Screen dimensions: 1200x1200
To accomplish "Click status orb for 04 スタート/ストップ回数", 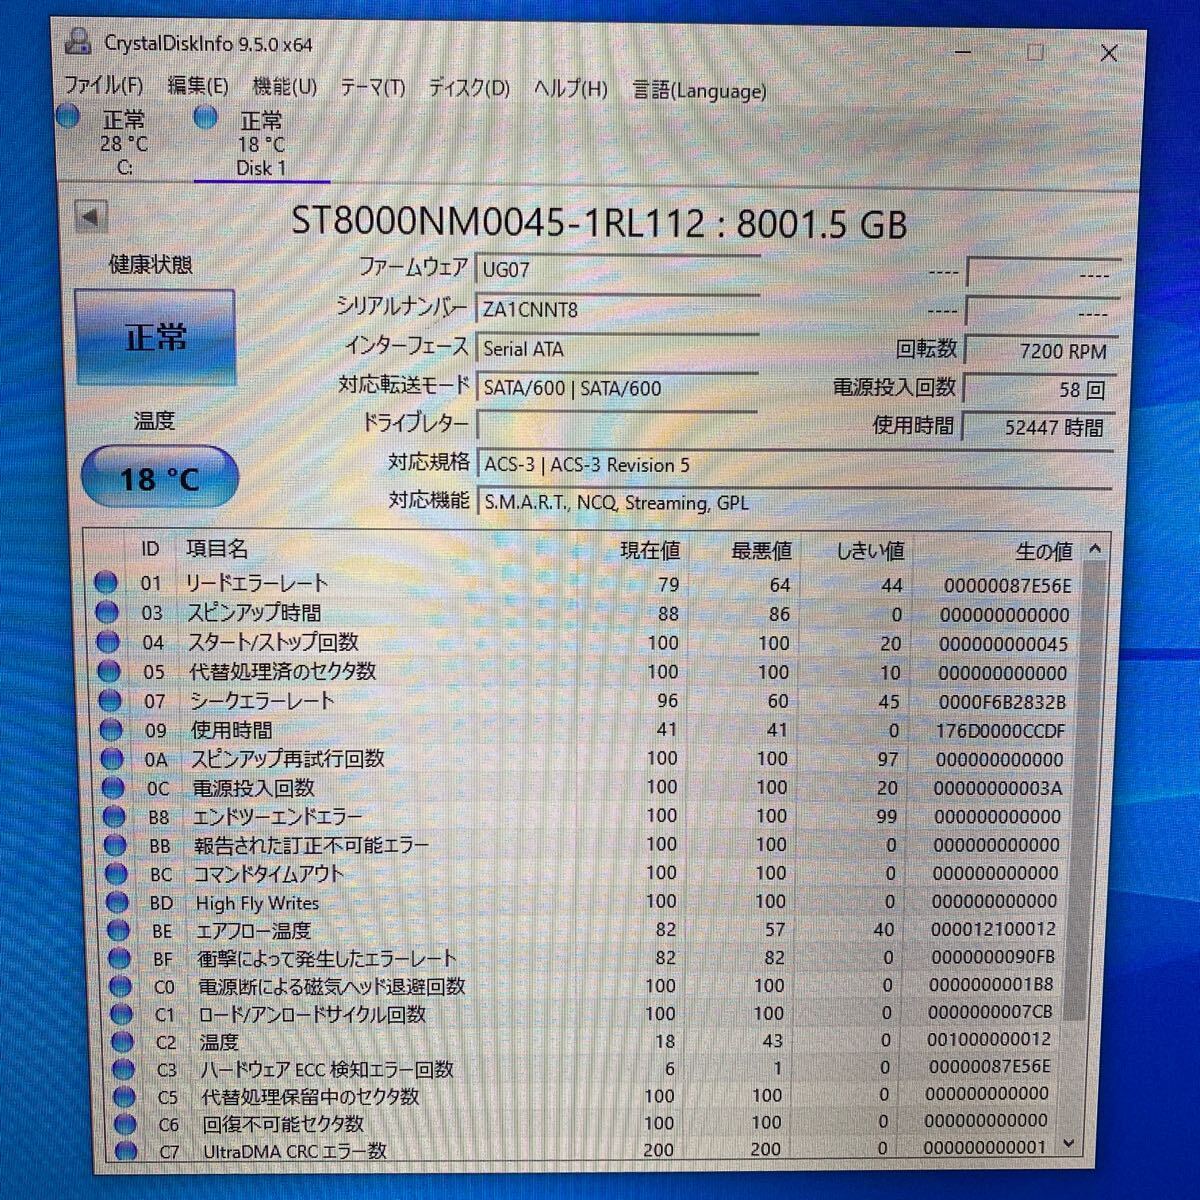I will 108,641.
